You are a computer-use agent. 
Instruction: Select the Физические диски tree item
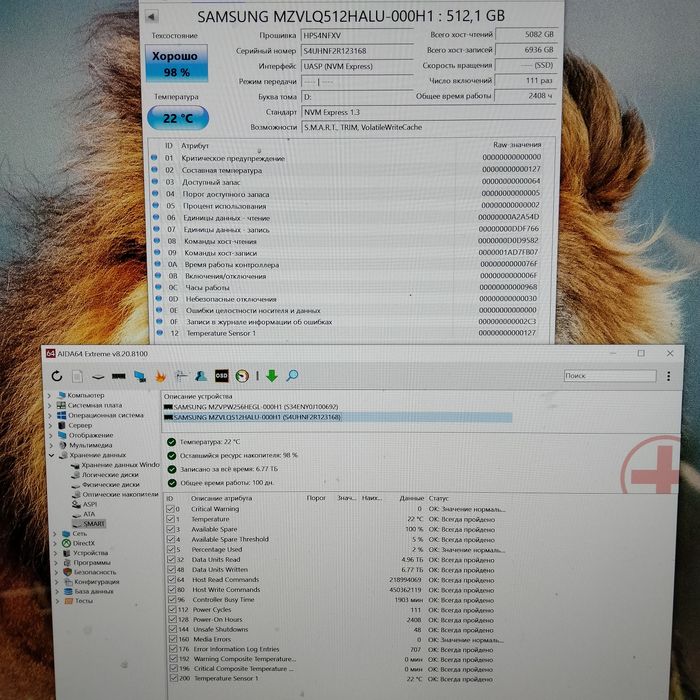(111, 484)
